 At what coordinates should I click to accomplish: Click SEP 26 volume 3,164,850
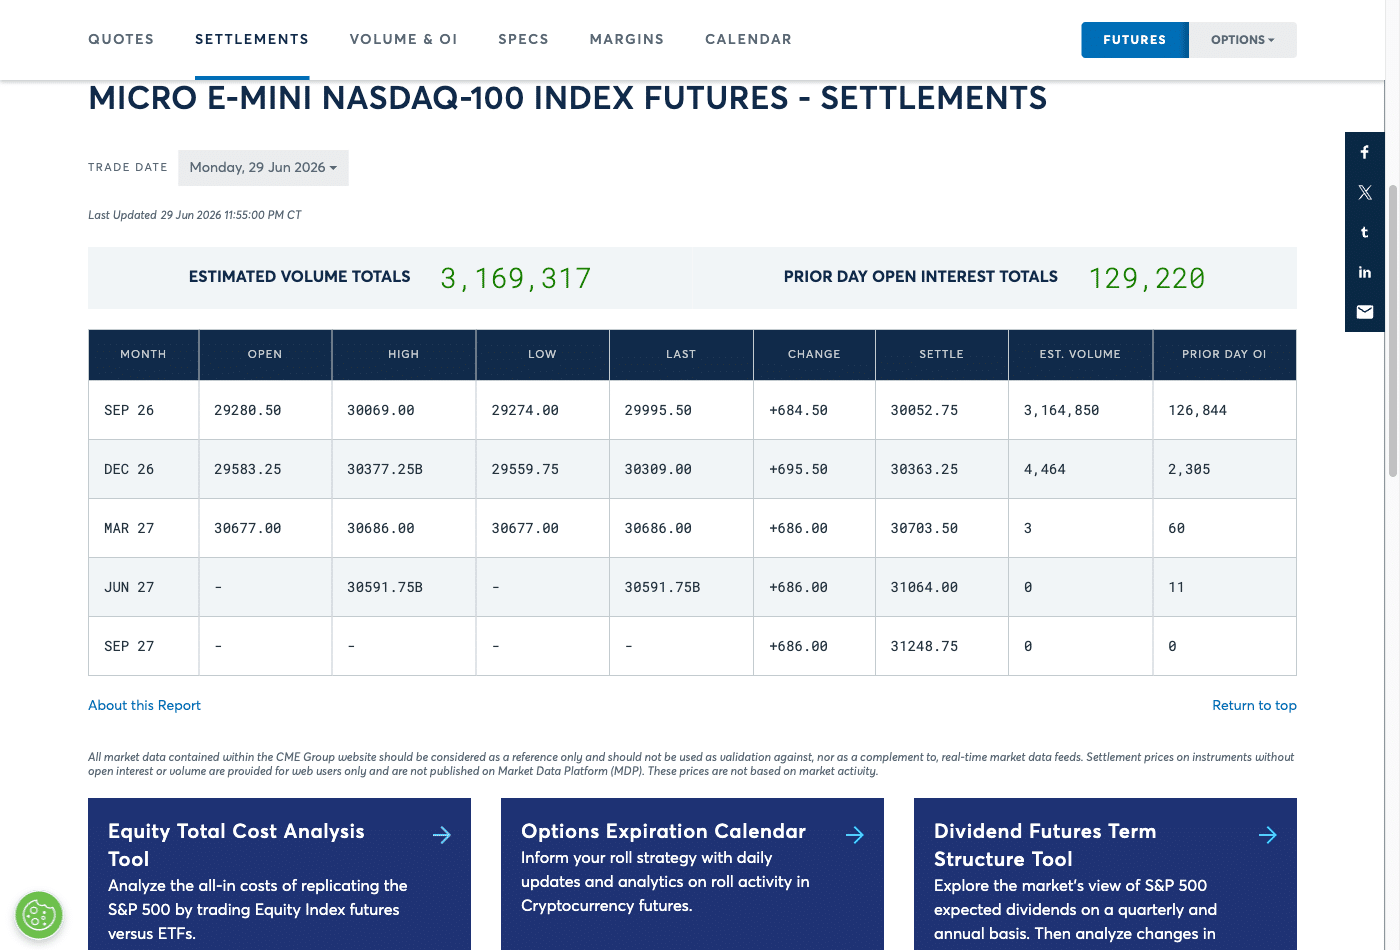[1061, 410]
